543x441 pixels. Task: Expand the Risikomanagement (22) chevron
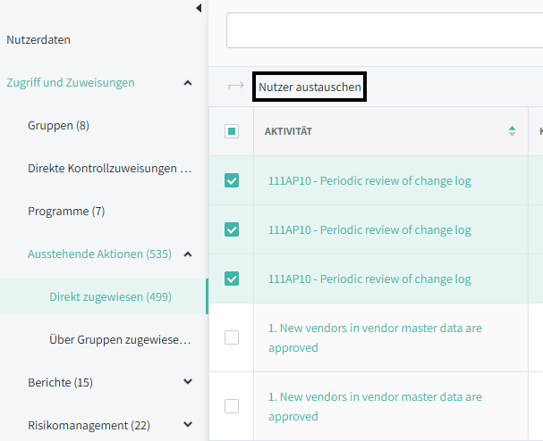click(188, 424)
